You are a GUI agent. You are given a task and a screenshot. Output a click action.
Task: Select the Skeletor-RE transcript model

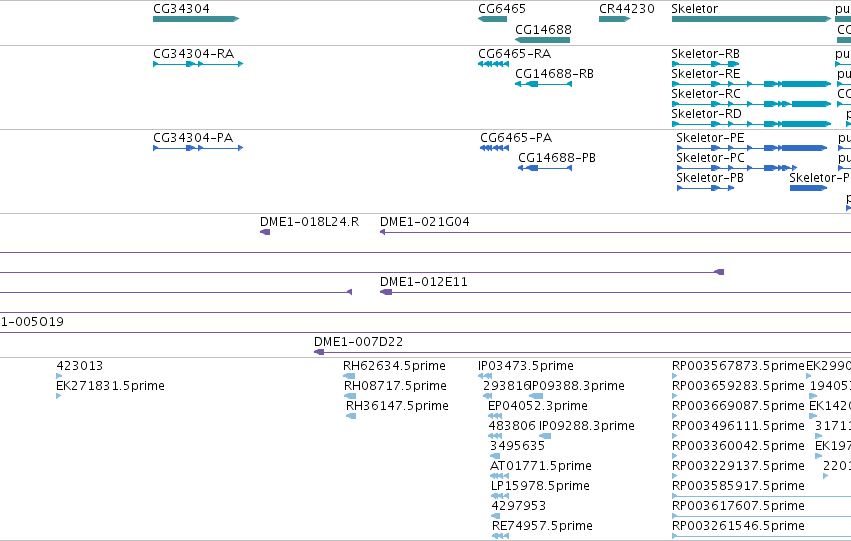(x=751, y=84)
